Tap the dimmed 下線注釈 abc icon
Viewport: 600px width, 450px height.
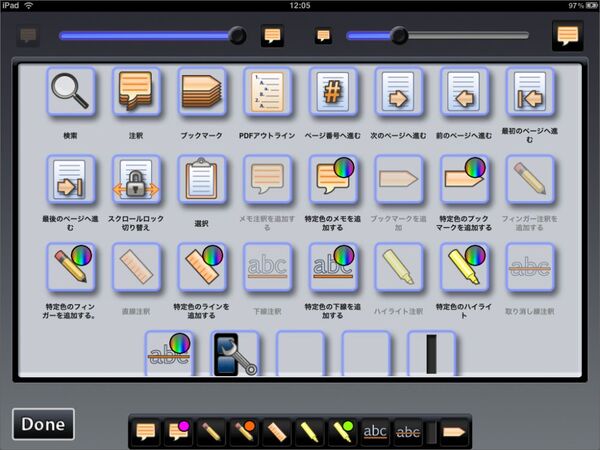point(267,267)
